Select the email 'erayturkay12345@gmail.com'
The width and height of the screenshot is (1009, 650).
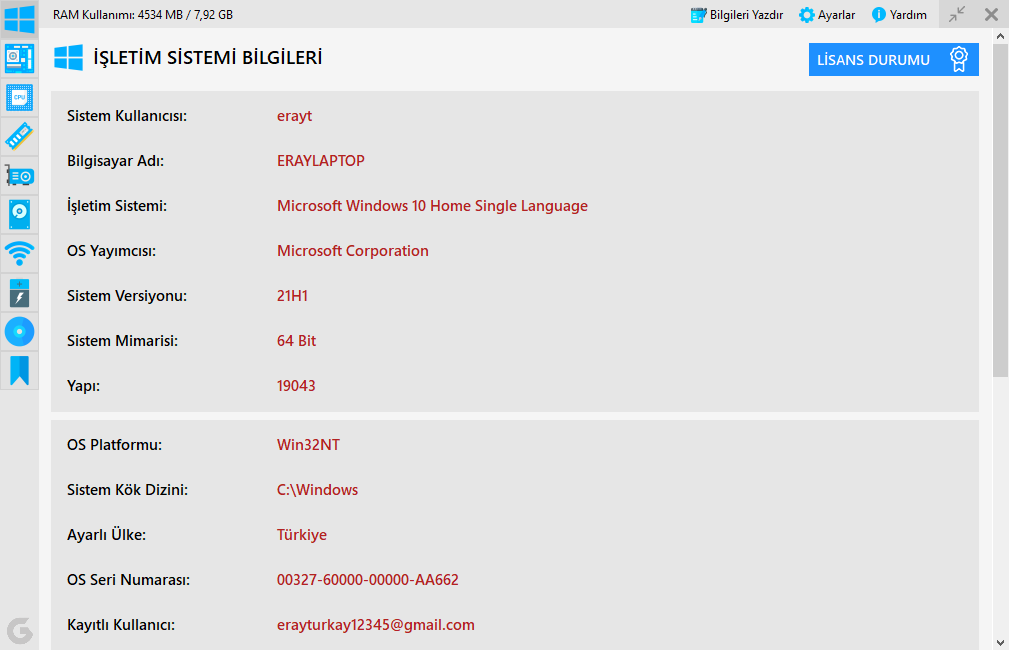coord(376,625)
